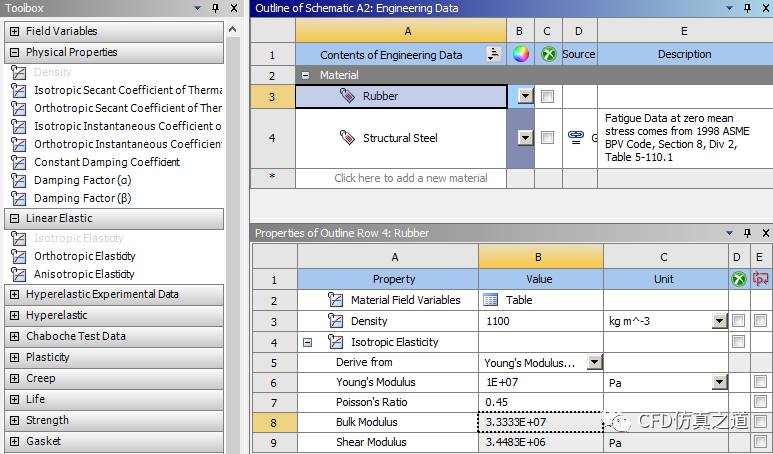Collapse the Isotropic Elasticity property row
The image size is (773, 454).
coord(308,342)
